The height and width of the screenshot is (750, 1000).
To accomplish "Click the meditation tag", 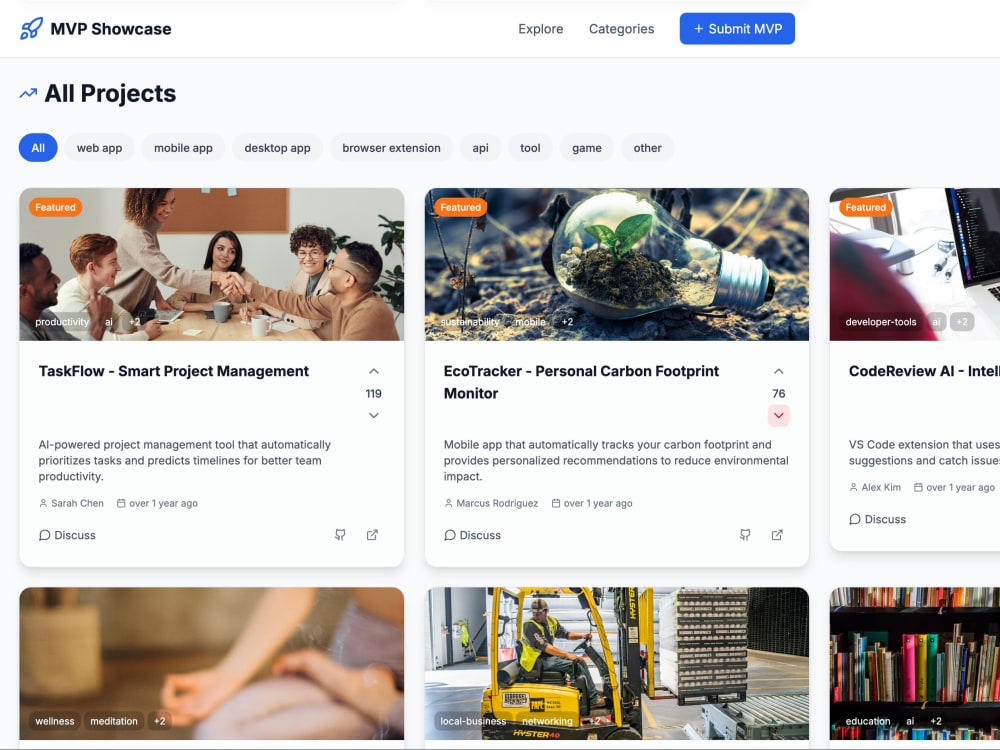I will 114,721.
